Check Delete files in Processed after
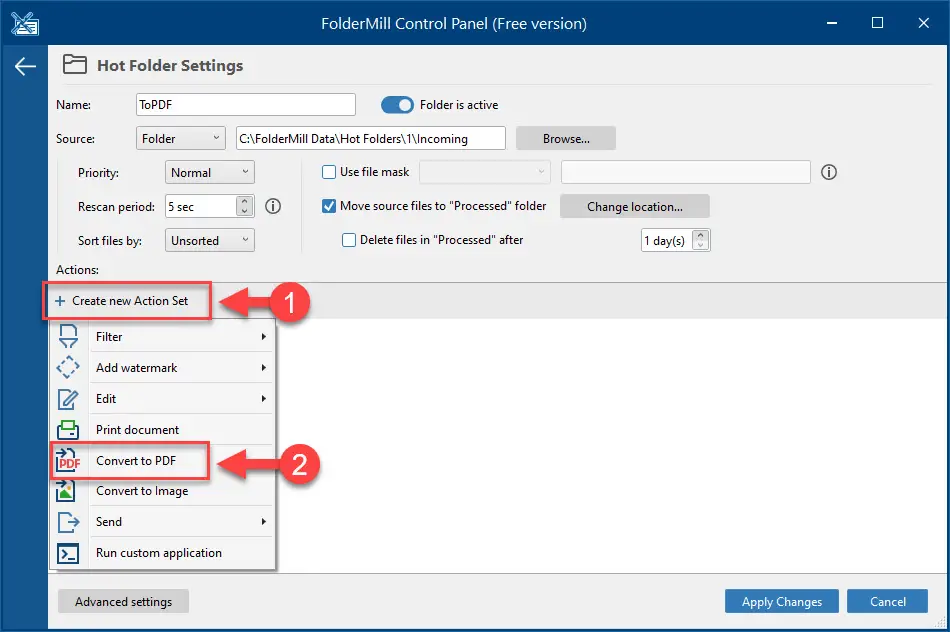Image resolution: width=950 pixels, height=632 pixels. pos(349,240)
